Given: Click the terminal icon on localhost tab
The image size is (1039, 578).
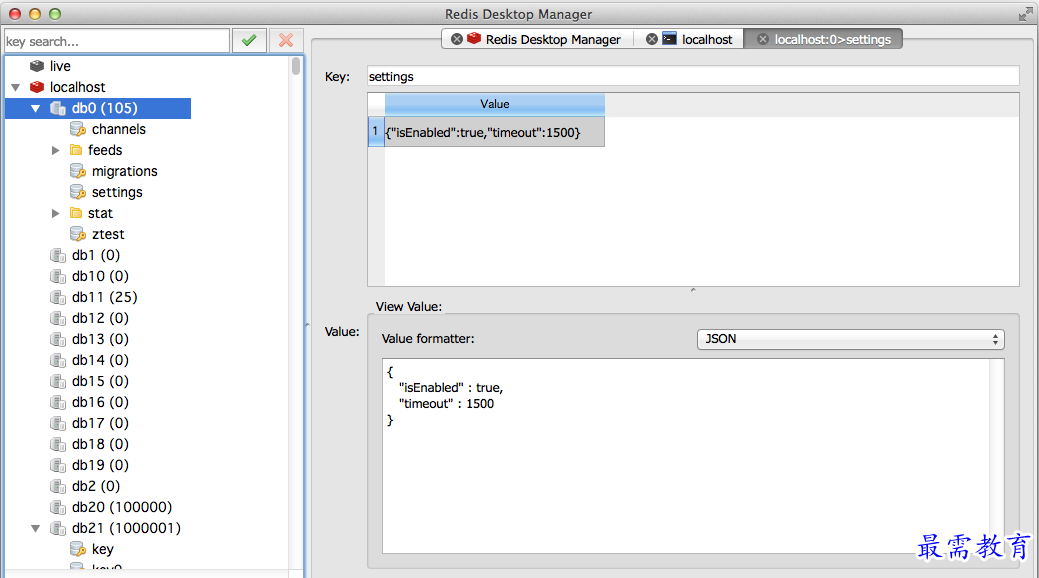Looking at the screenshot, I should (669, 38).
